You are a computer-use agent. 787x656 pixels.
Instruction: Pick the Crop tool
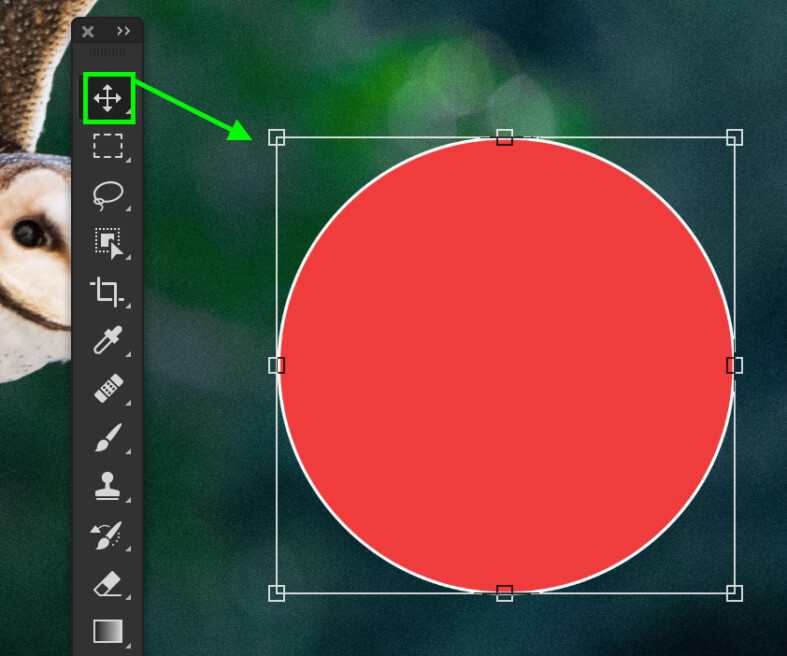point(107,292)
